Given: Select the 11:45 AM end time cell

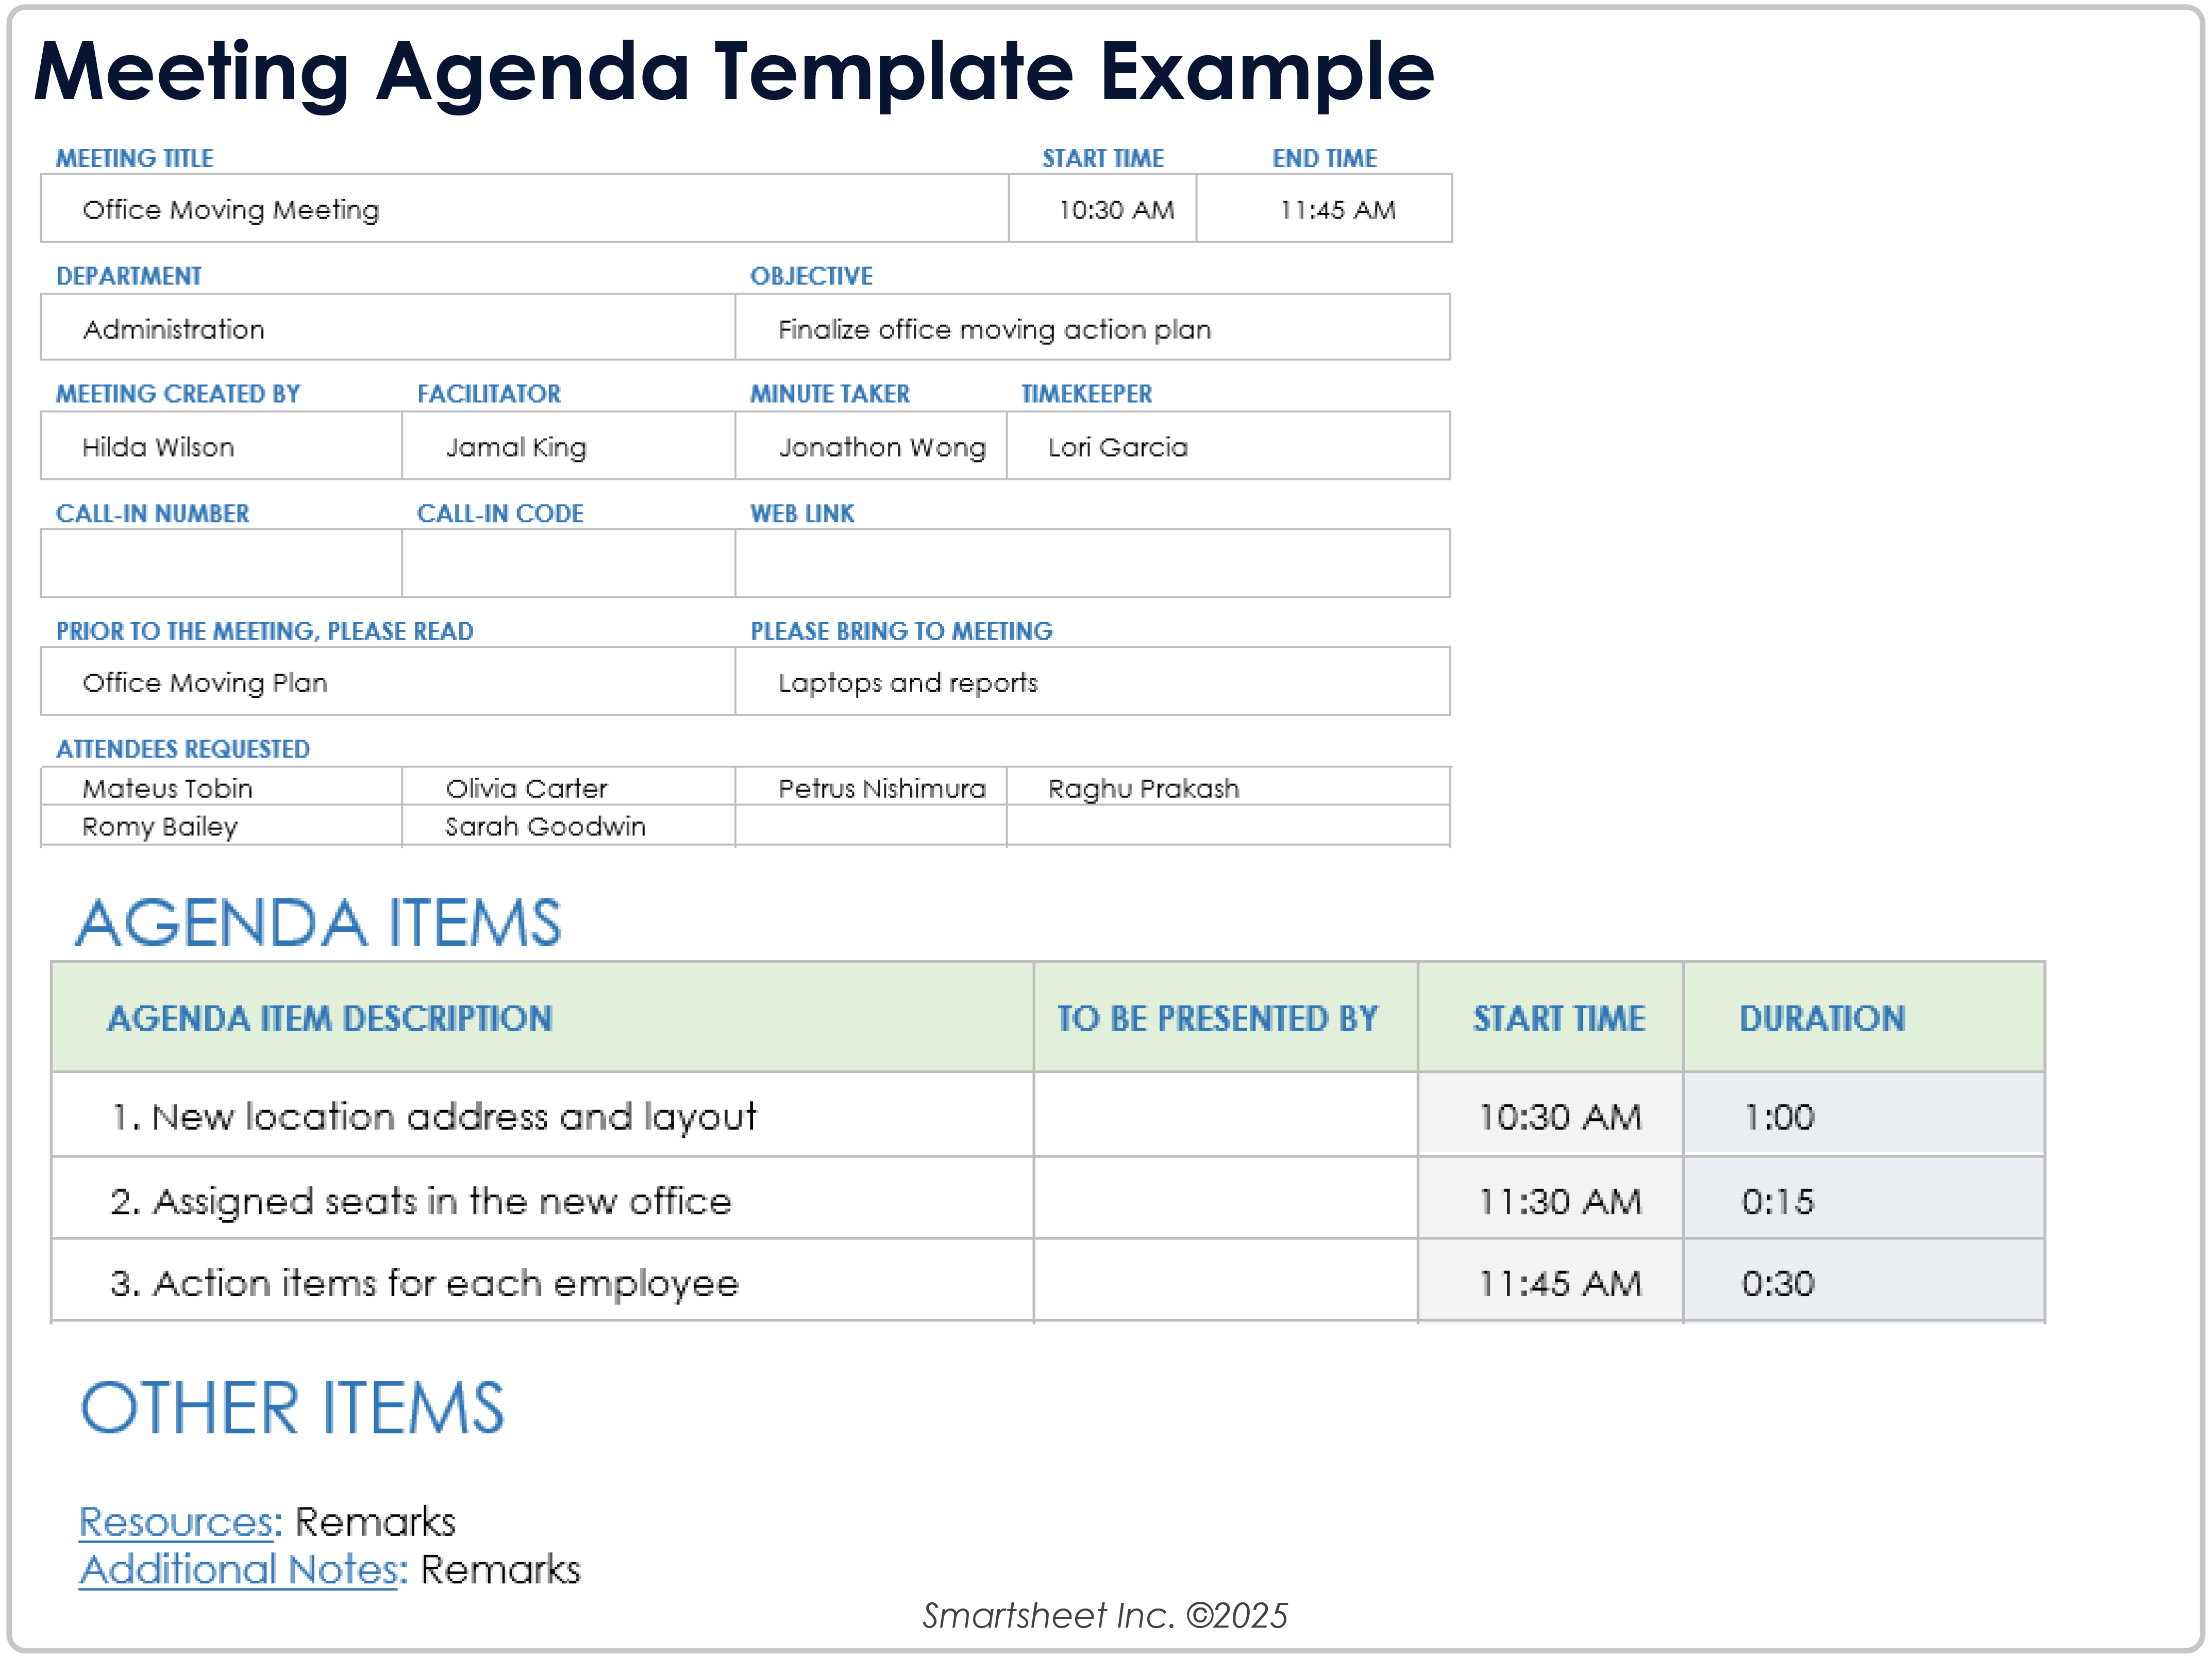Looking at the screenshot, I should [x=1324, y=209].
